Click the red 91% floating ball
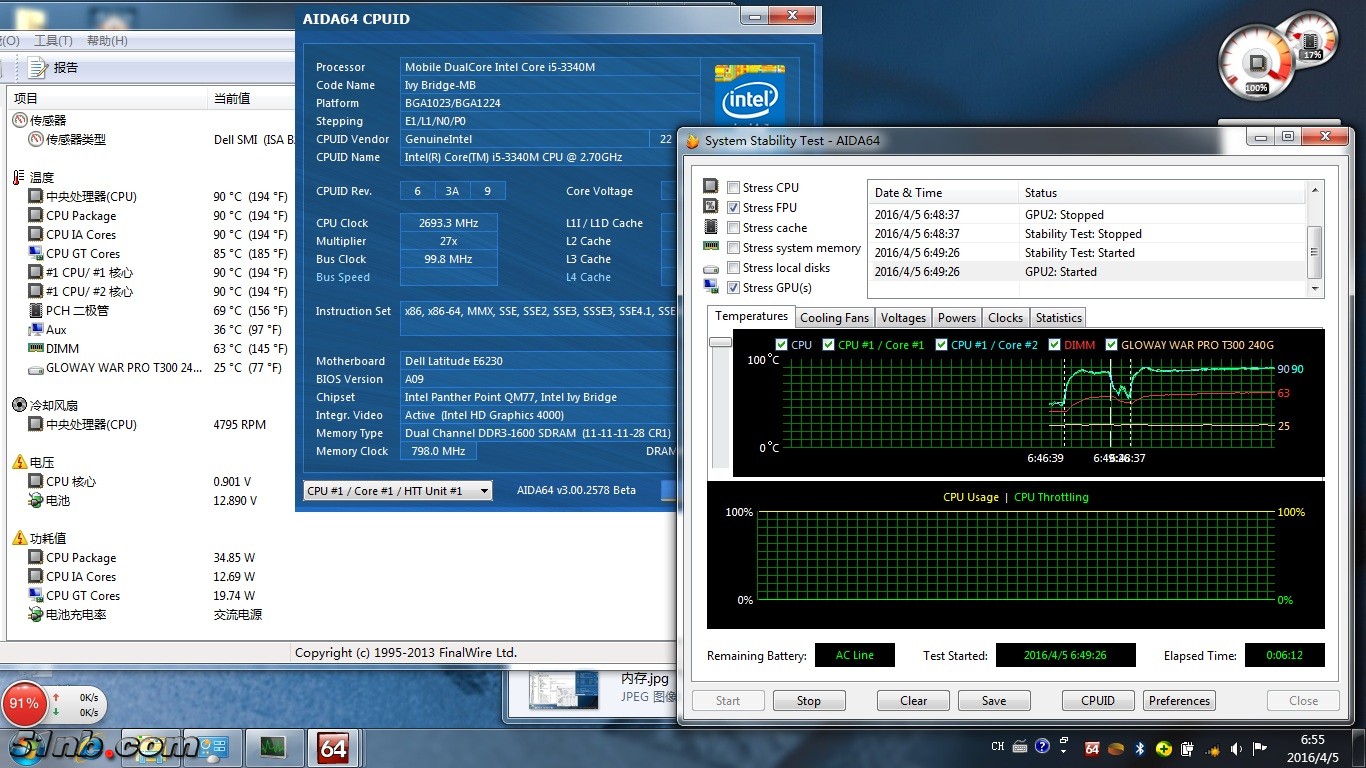This screenshot has width=1366, height=768. [24, 704]
